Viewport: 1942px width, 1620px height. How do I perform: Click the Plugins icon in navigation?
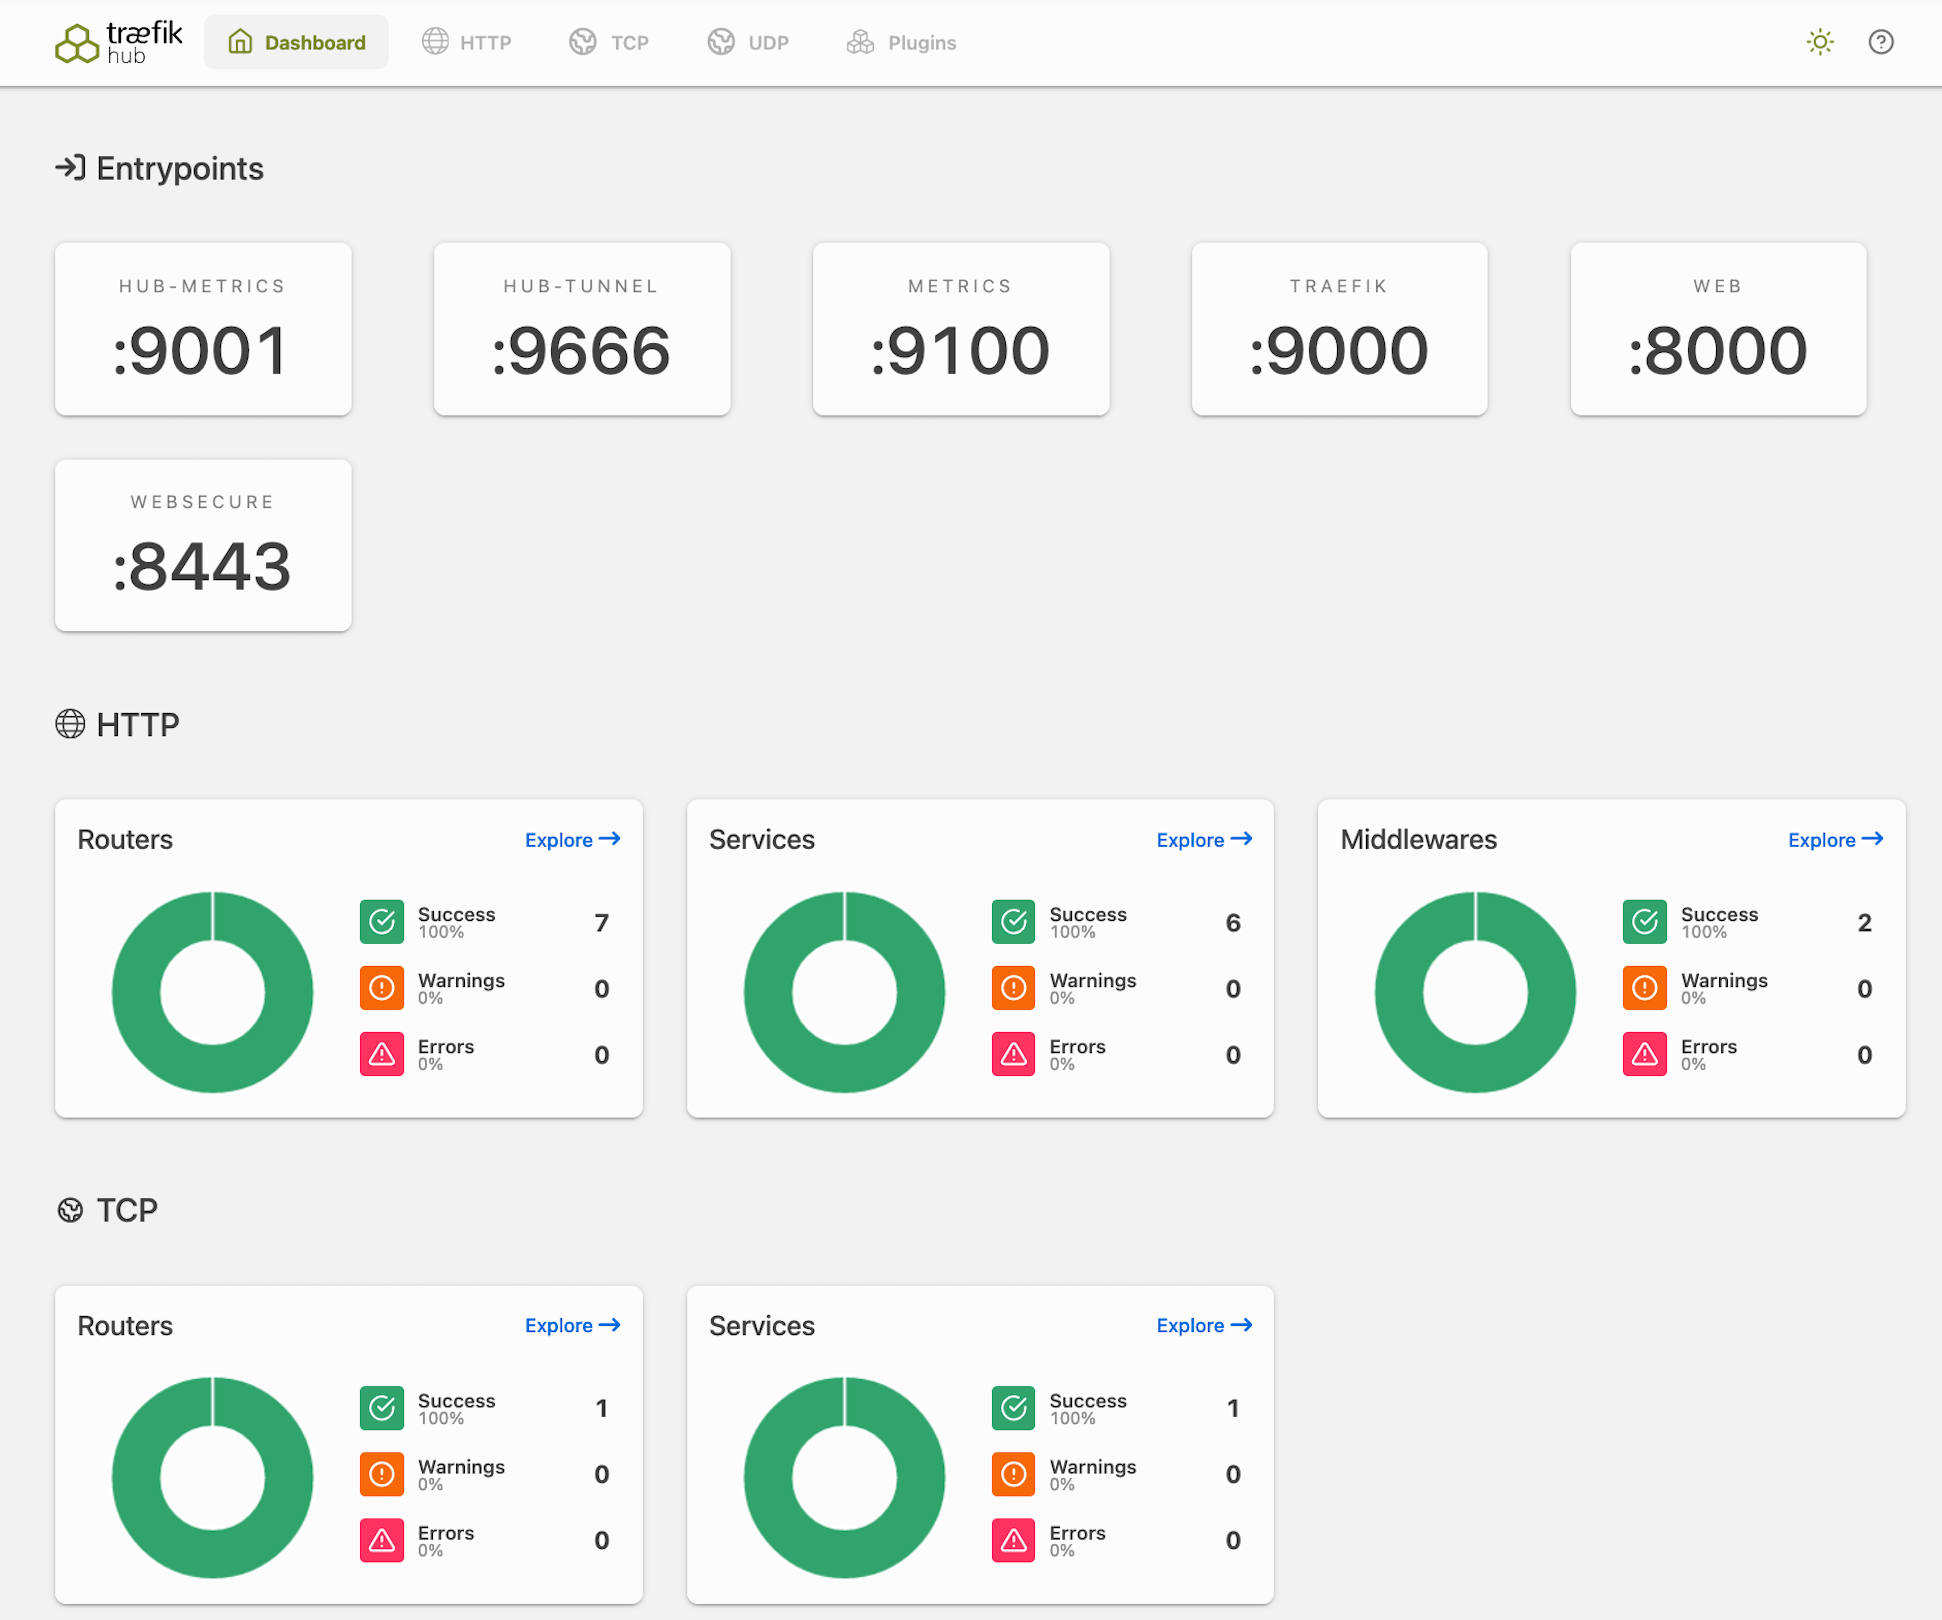pyautogui.click(x=859, y=42)
